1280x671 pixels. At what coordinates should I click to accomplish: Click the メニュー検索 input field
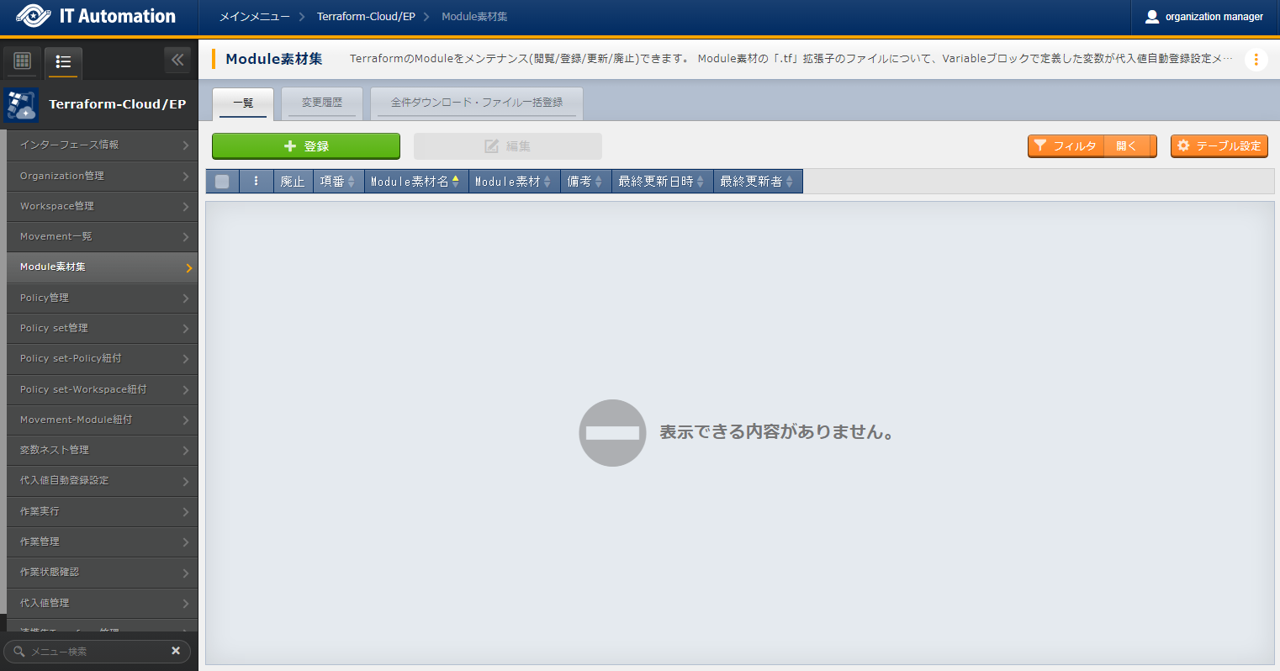(x=95, y=651)
